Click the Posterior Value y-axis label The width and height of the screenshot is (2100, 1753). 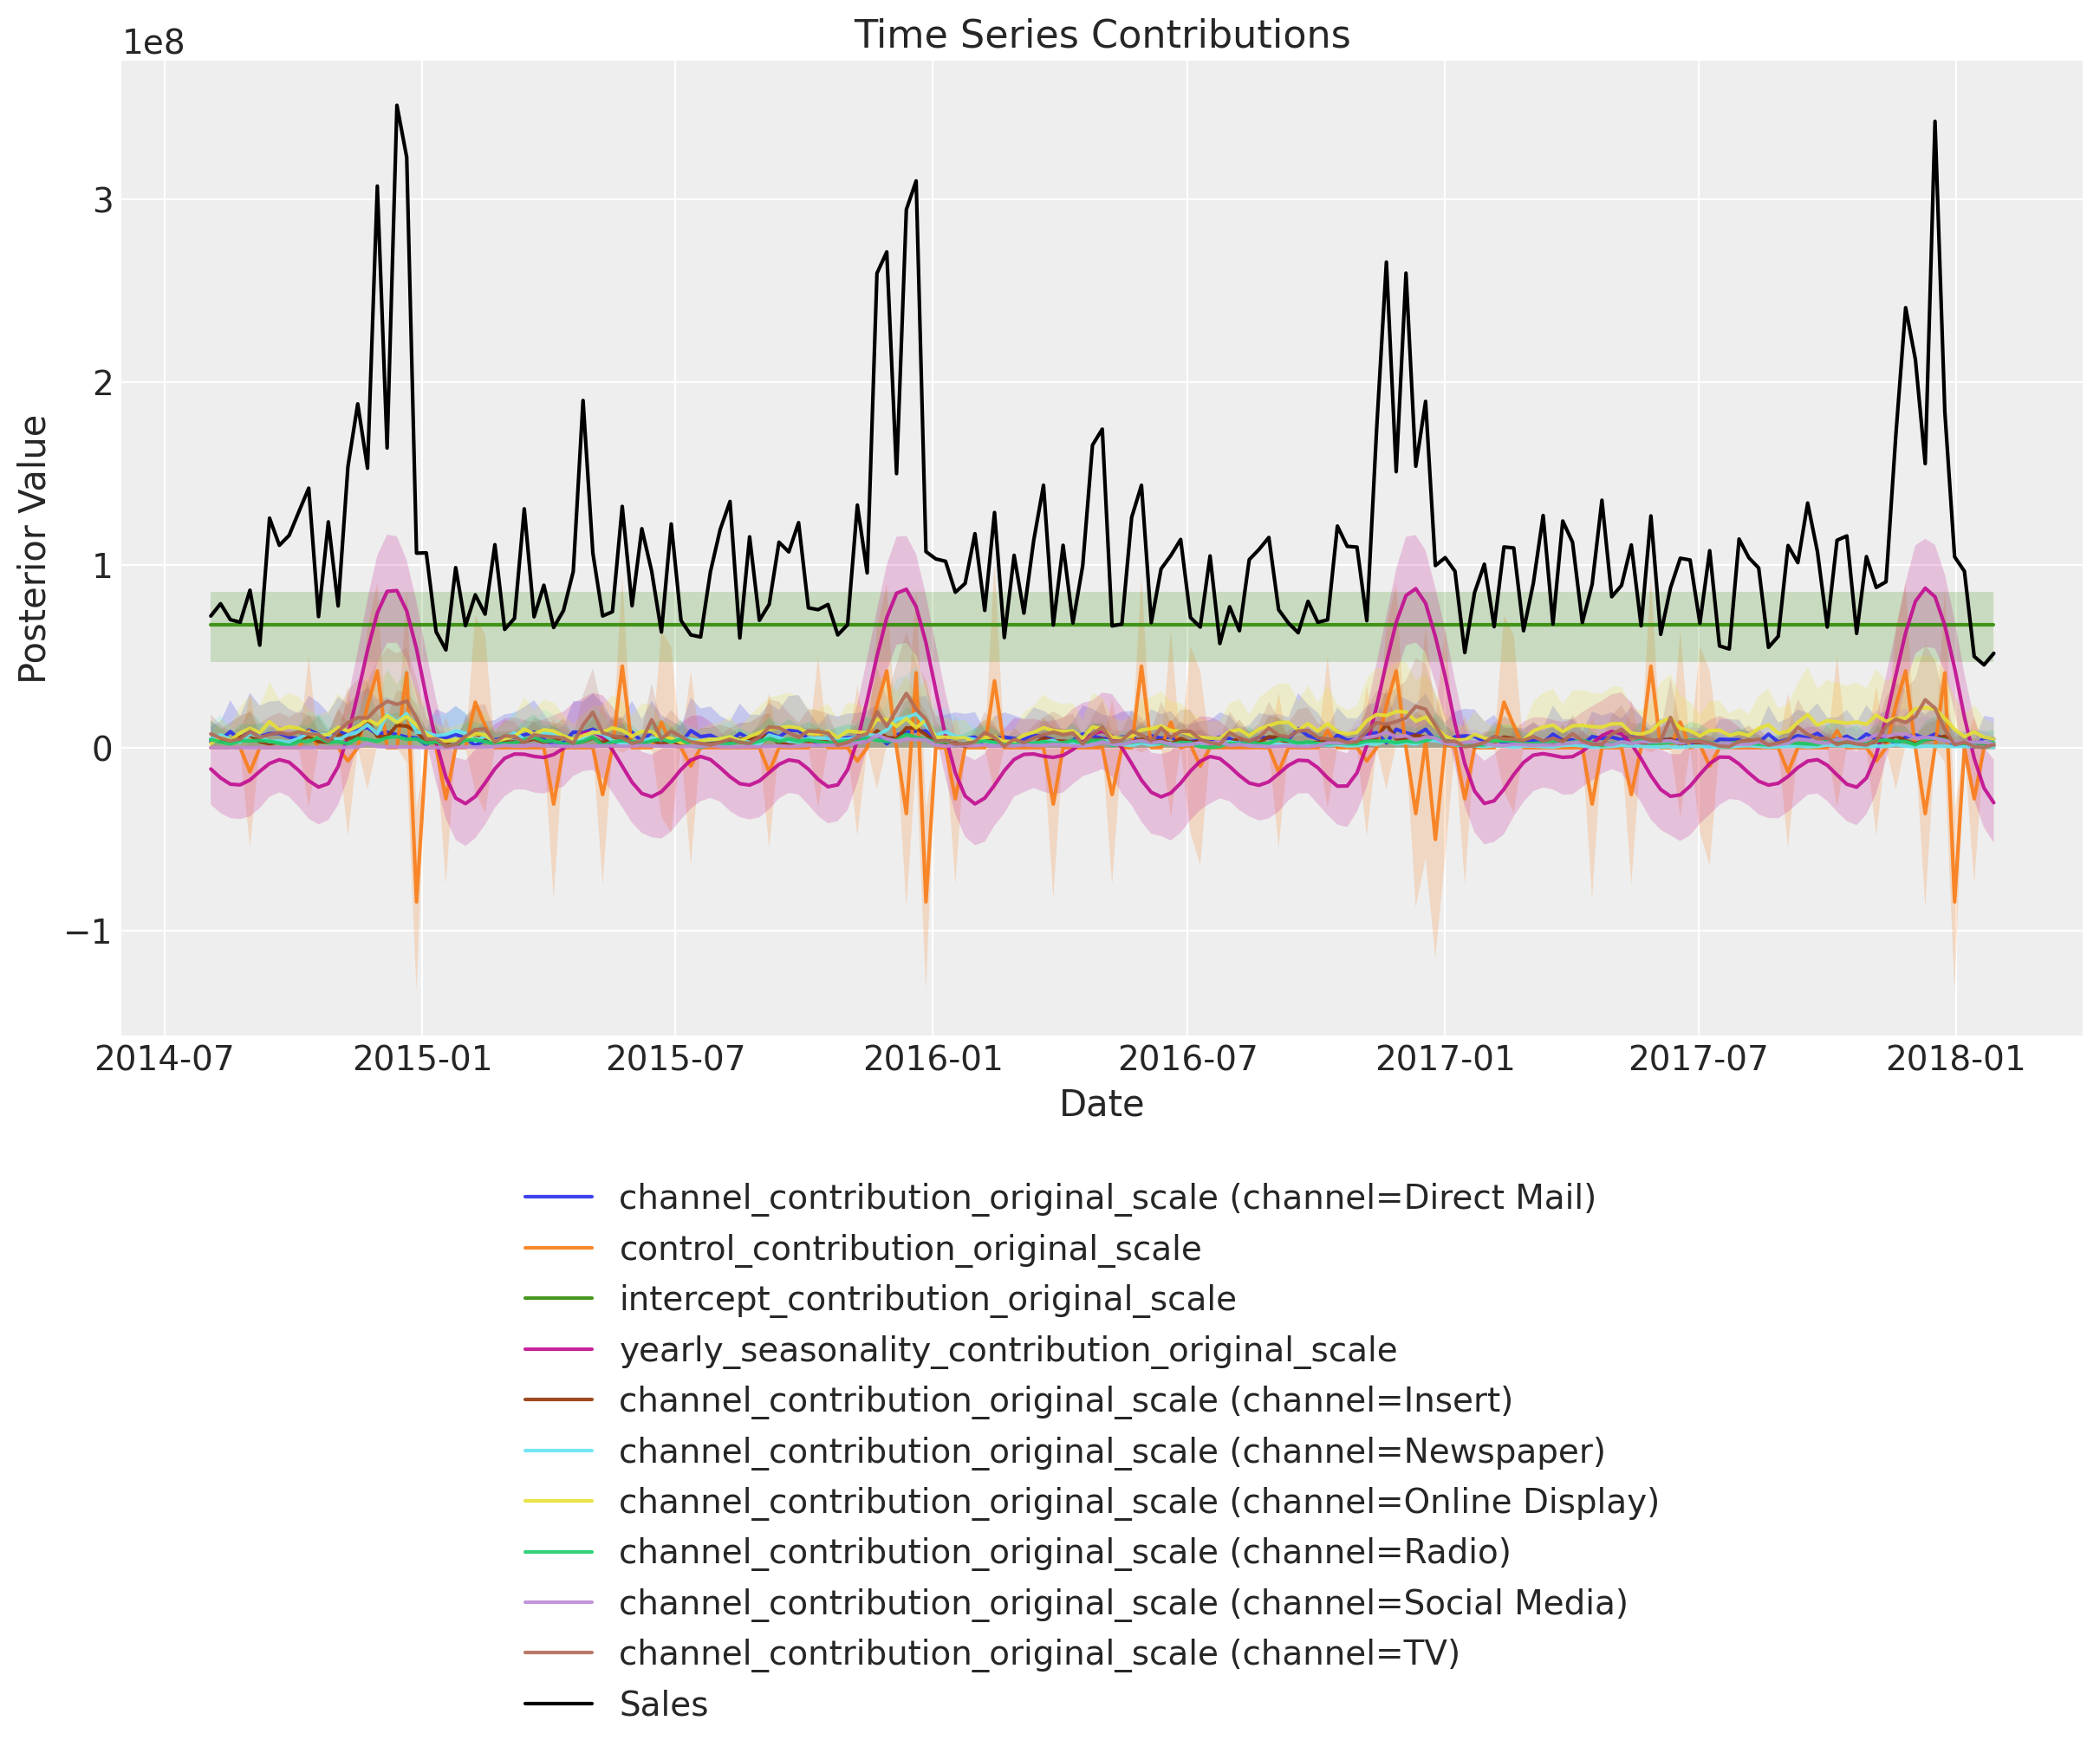(34, 549)
